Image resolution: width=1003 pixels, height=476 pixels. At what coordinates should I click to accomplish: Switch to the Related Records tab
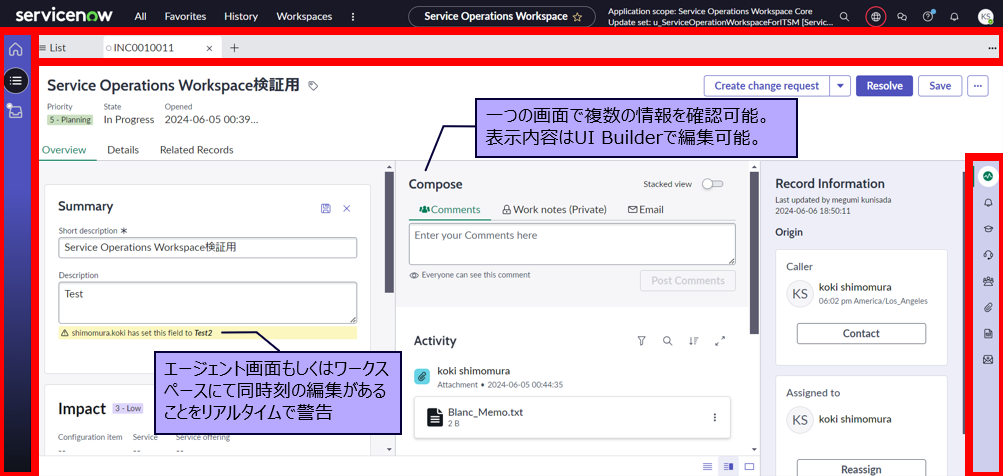196,150
